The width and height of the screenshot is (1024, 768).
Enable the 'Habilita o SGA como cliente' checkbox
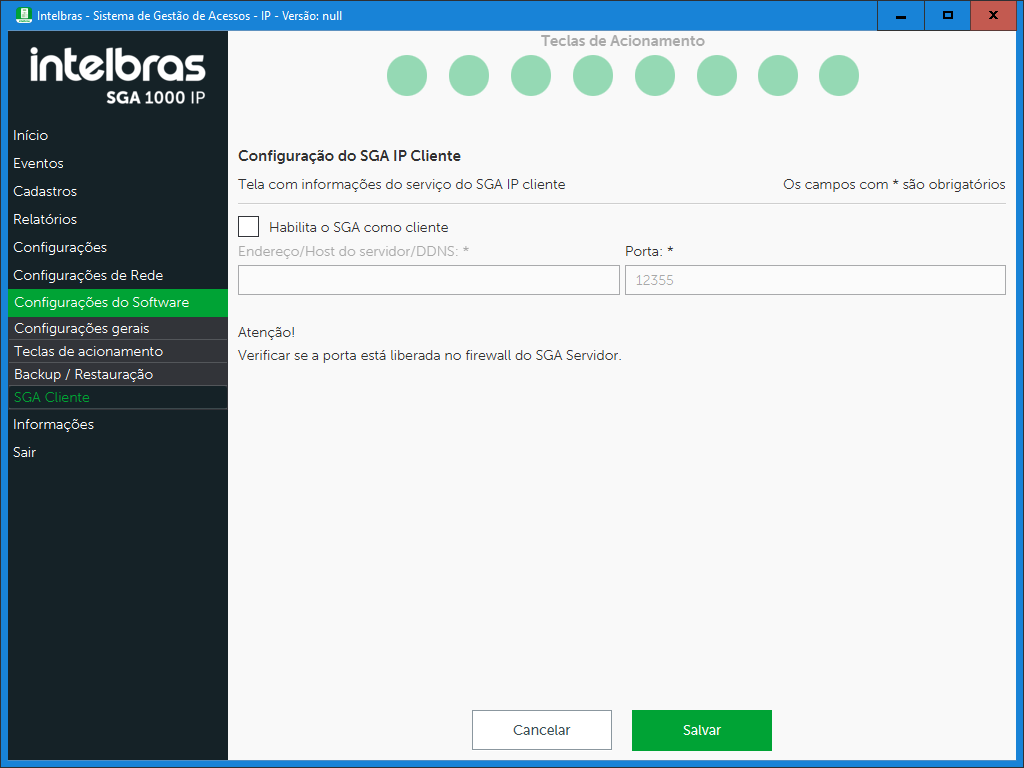pos(249,227)
